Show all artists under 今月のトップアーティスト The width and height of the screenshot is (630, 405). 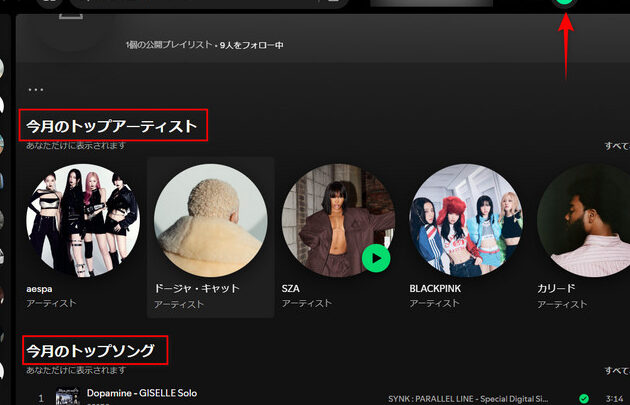coord(617,145)
